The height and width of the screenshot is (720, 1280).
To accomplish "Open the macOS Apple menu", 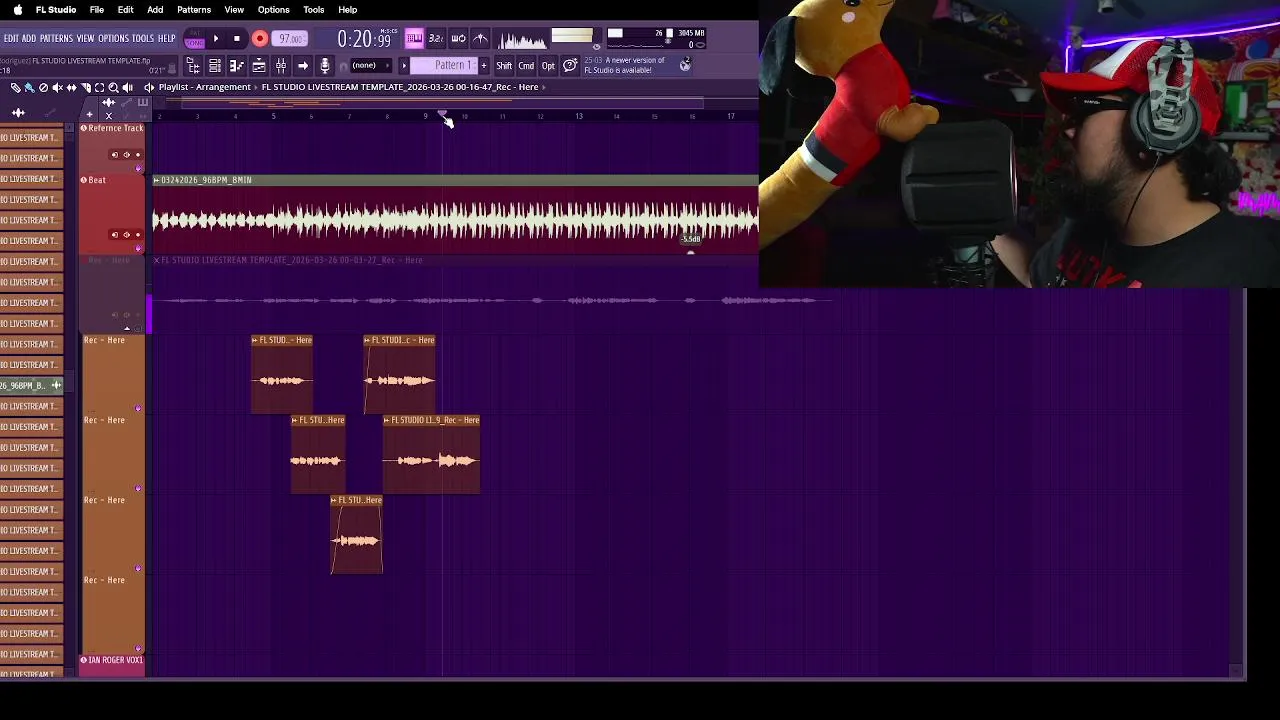I will pos(17,10).
